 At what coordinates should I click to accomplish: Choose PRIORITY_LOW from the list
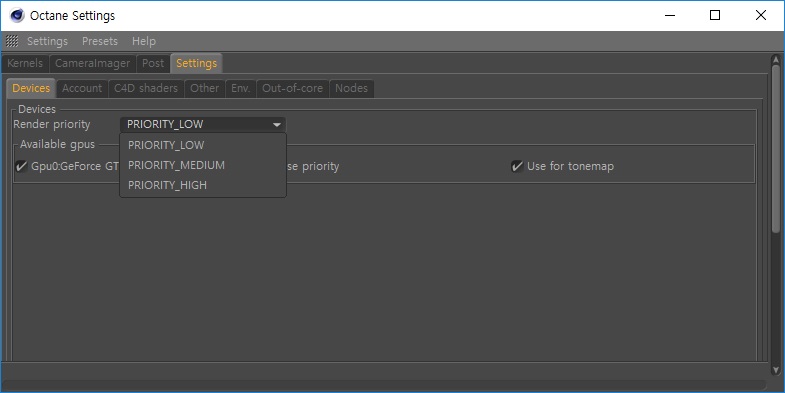tap(203, 145)
